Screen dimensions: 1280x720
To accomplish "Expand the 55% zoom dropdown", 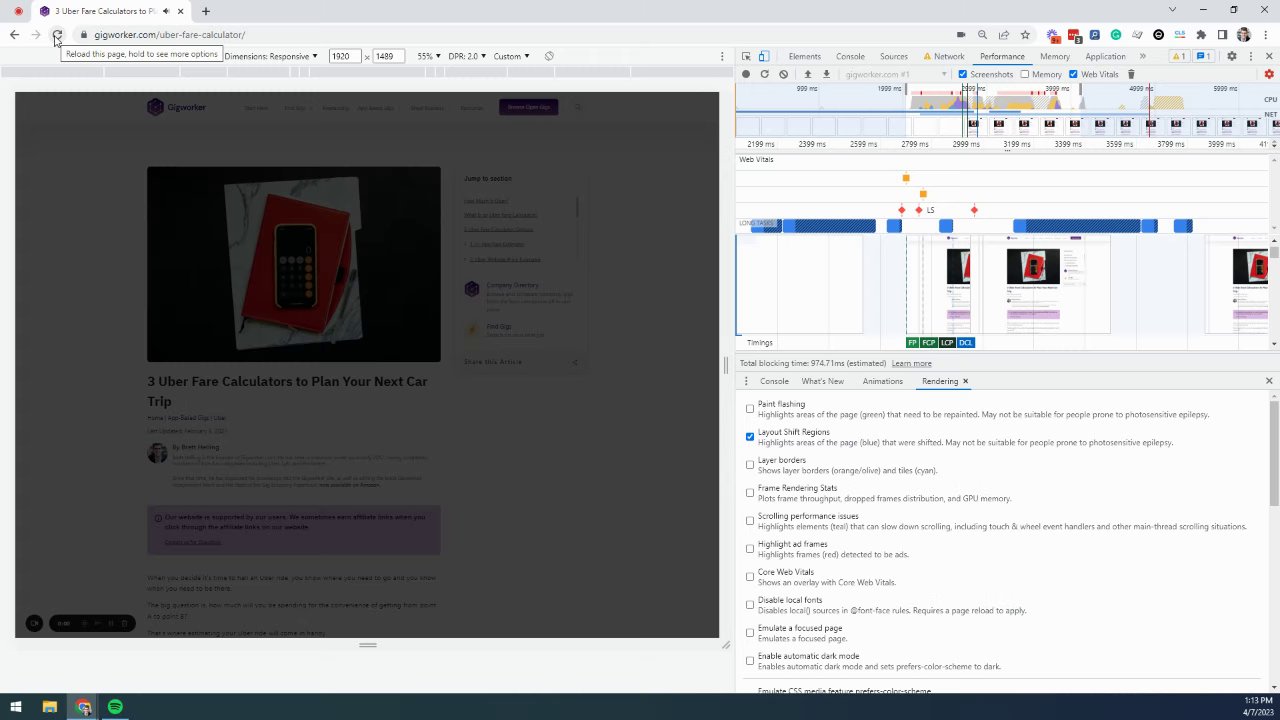I will point(429,56).
